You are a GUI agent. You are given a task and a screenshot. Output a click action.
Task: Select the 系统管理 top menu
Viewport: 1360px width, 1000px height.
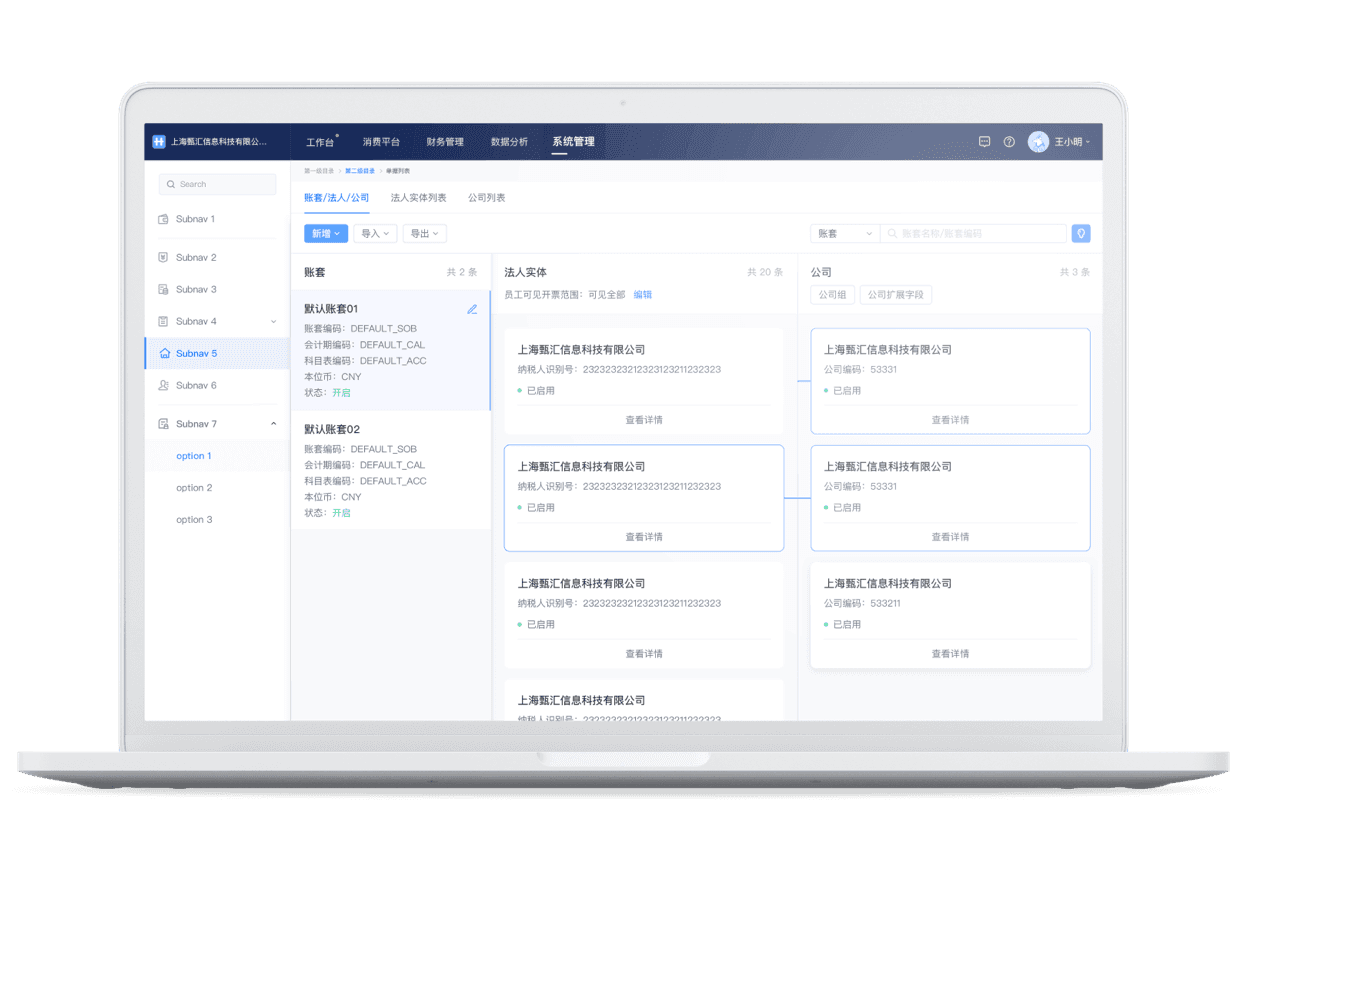pyautogui.click(x=573, y=142)
